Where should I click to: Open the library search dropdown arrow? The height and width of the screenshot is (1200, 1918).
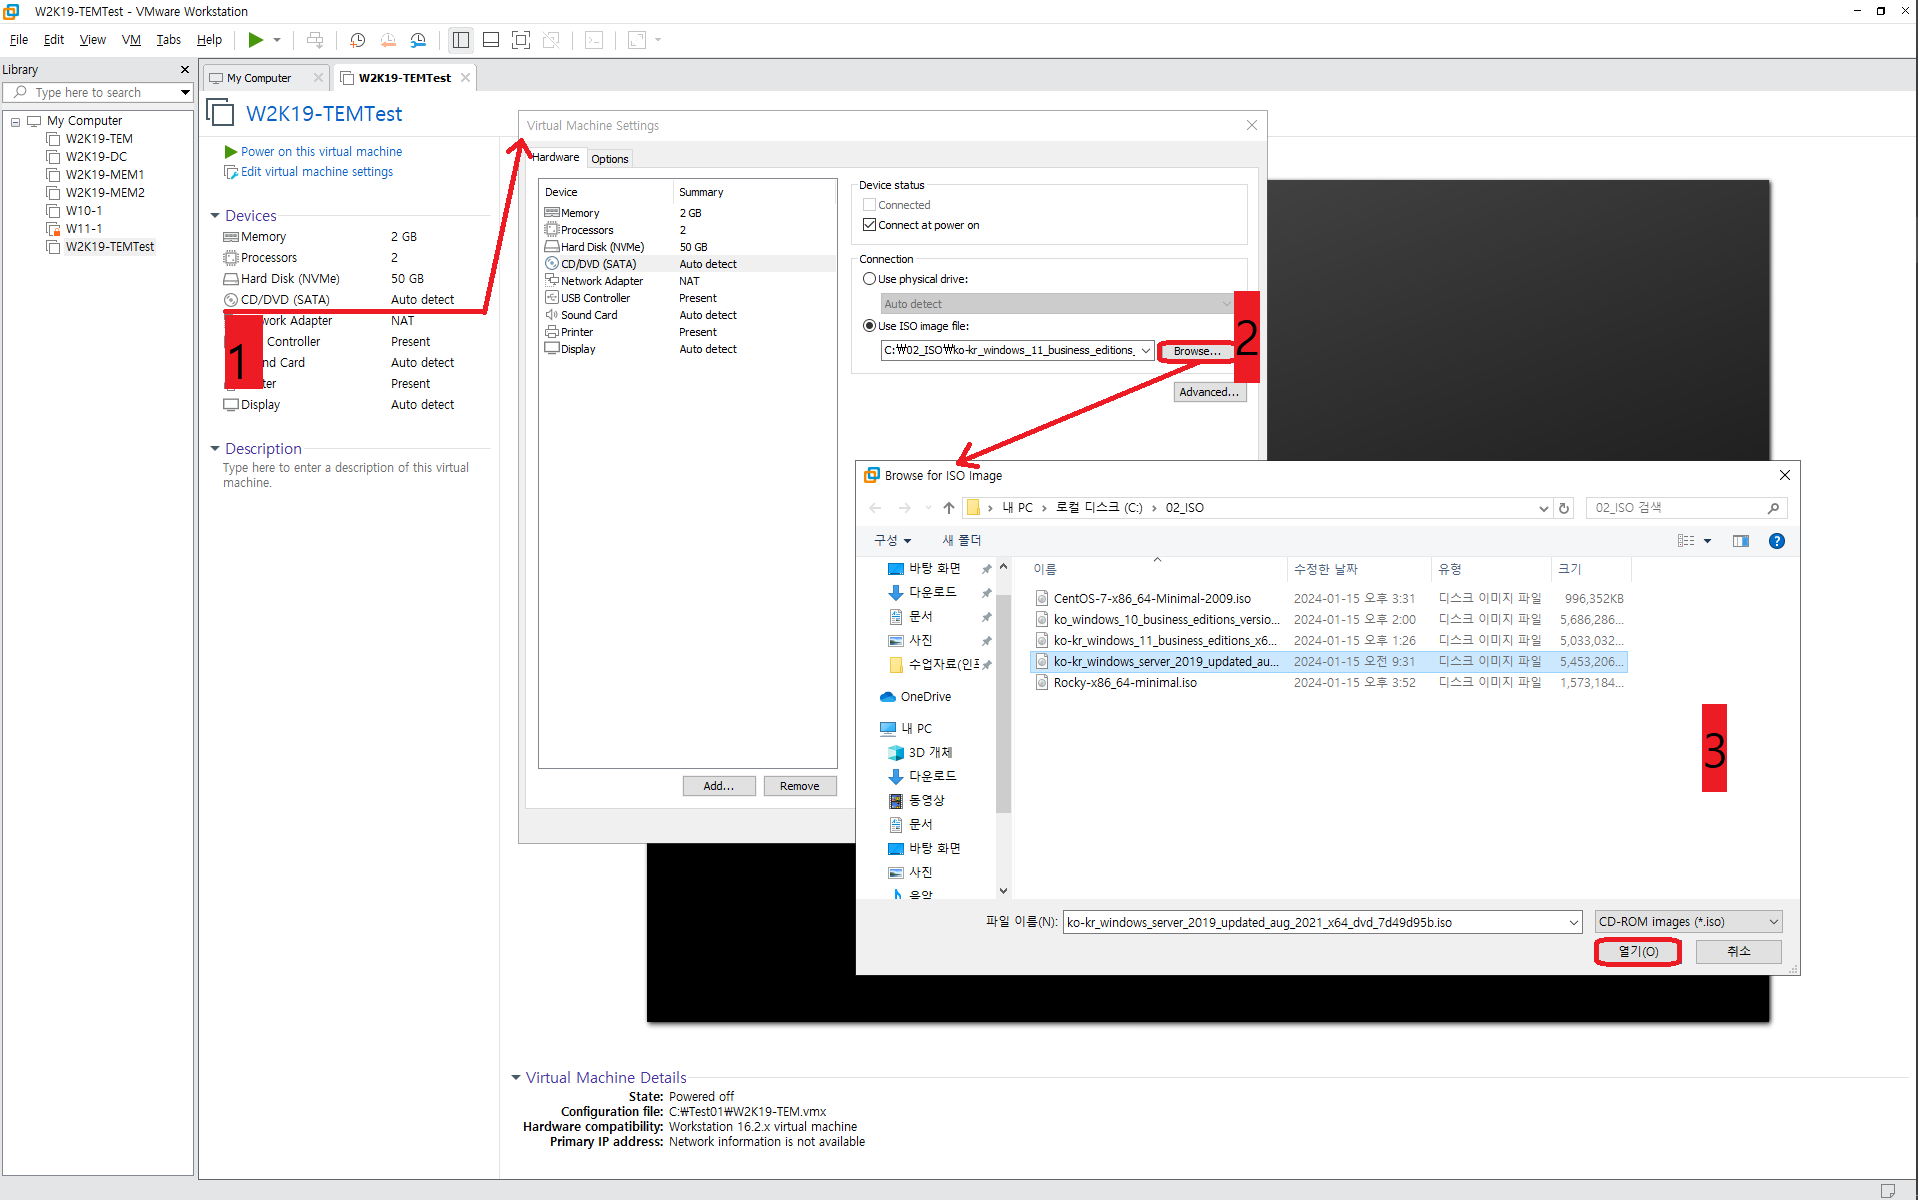point(185,92)
